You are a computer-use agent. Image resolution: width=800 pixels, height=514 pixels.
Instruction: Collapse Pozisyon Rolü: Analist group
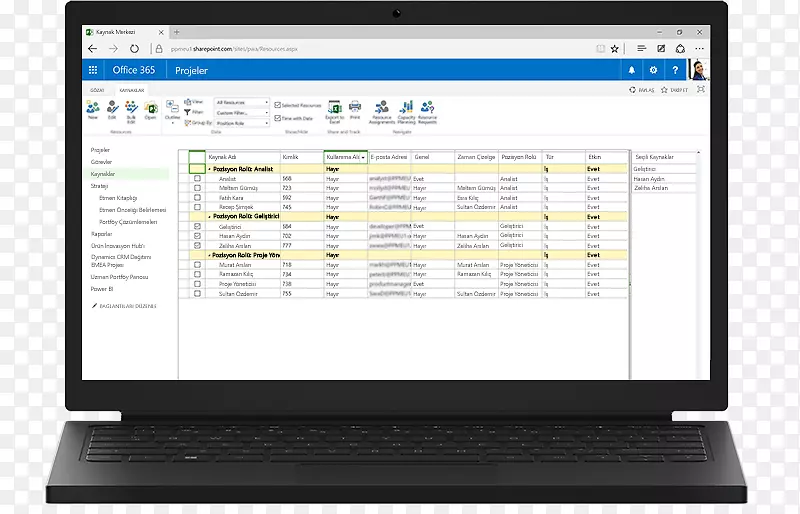click(x=210, y=169)
